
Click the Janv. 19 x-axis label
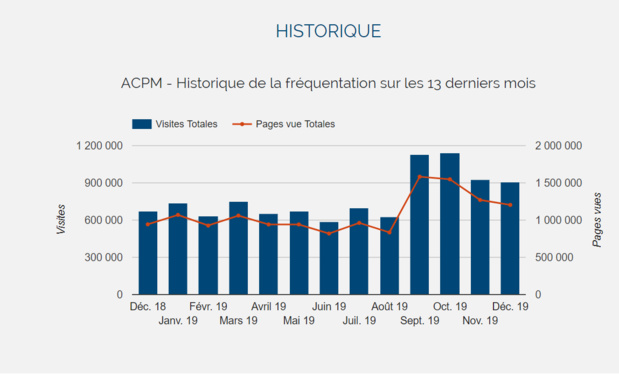point(178,321)
